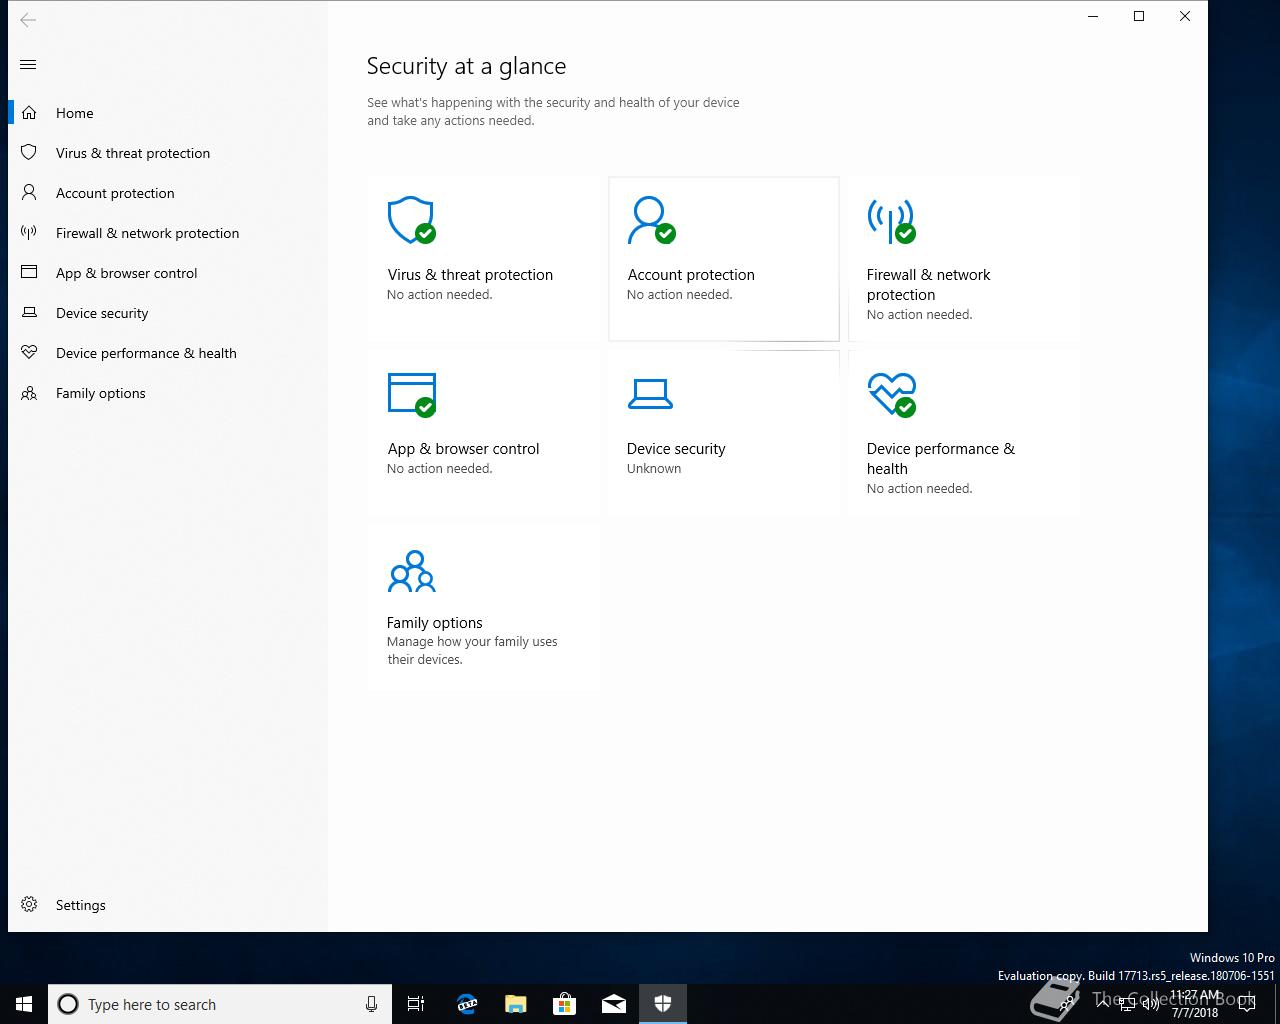Screen dimensions: 1280x1024
Task: Close the Windows Security window
Action: 1185,16
